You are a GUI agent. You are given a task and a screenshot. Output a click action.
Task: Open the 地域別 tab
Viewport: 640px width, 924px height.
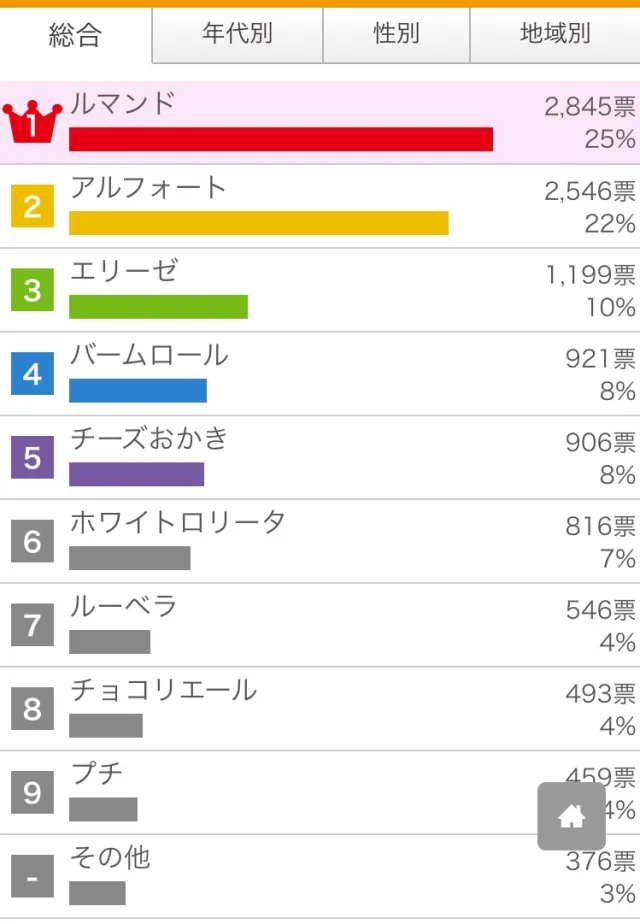(x=555, y=34)
